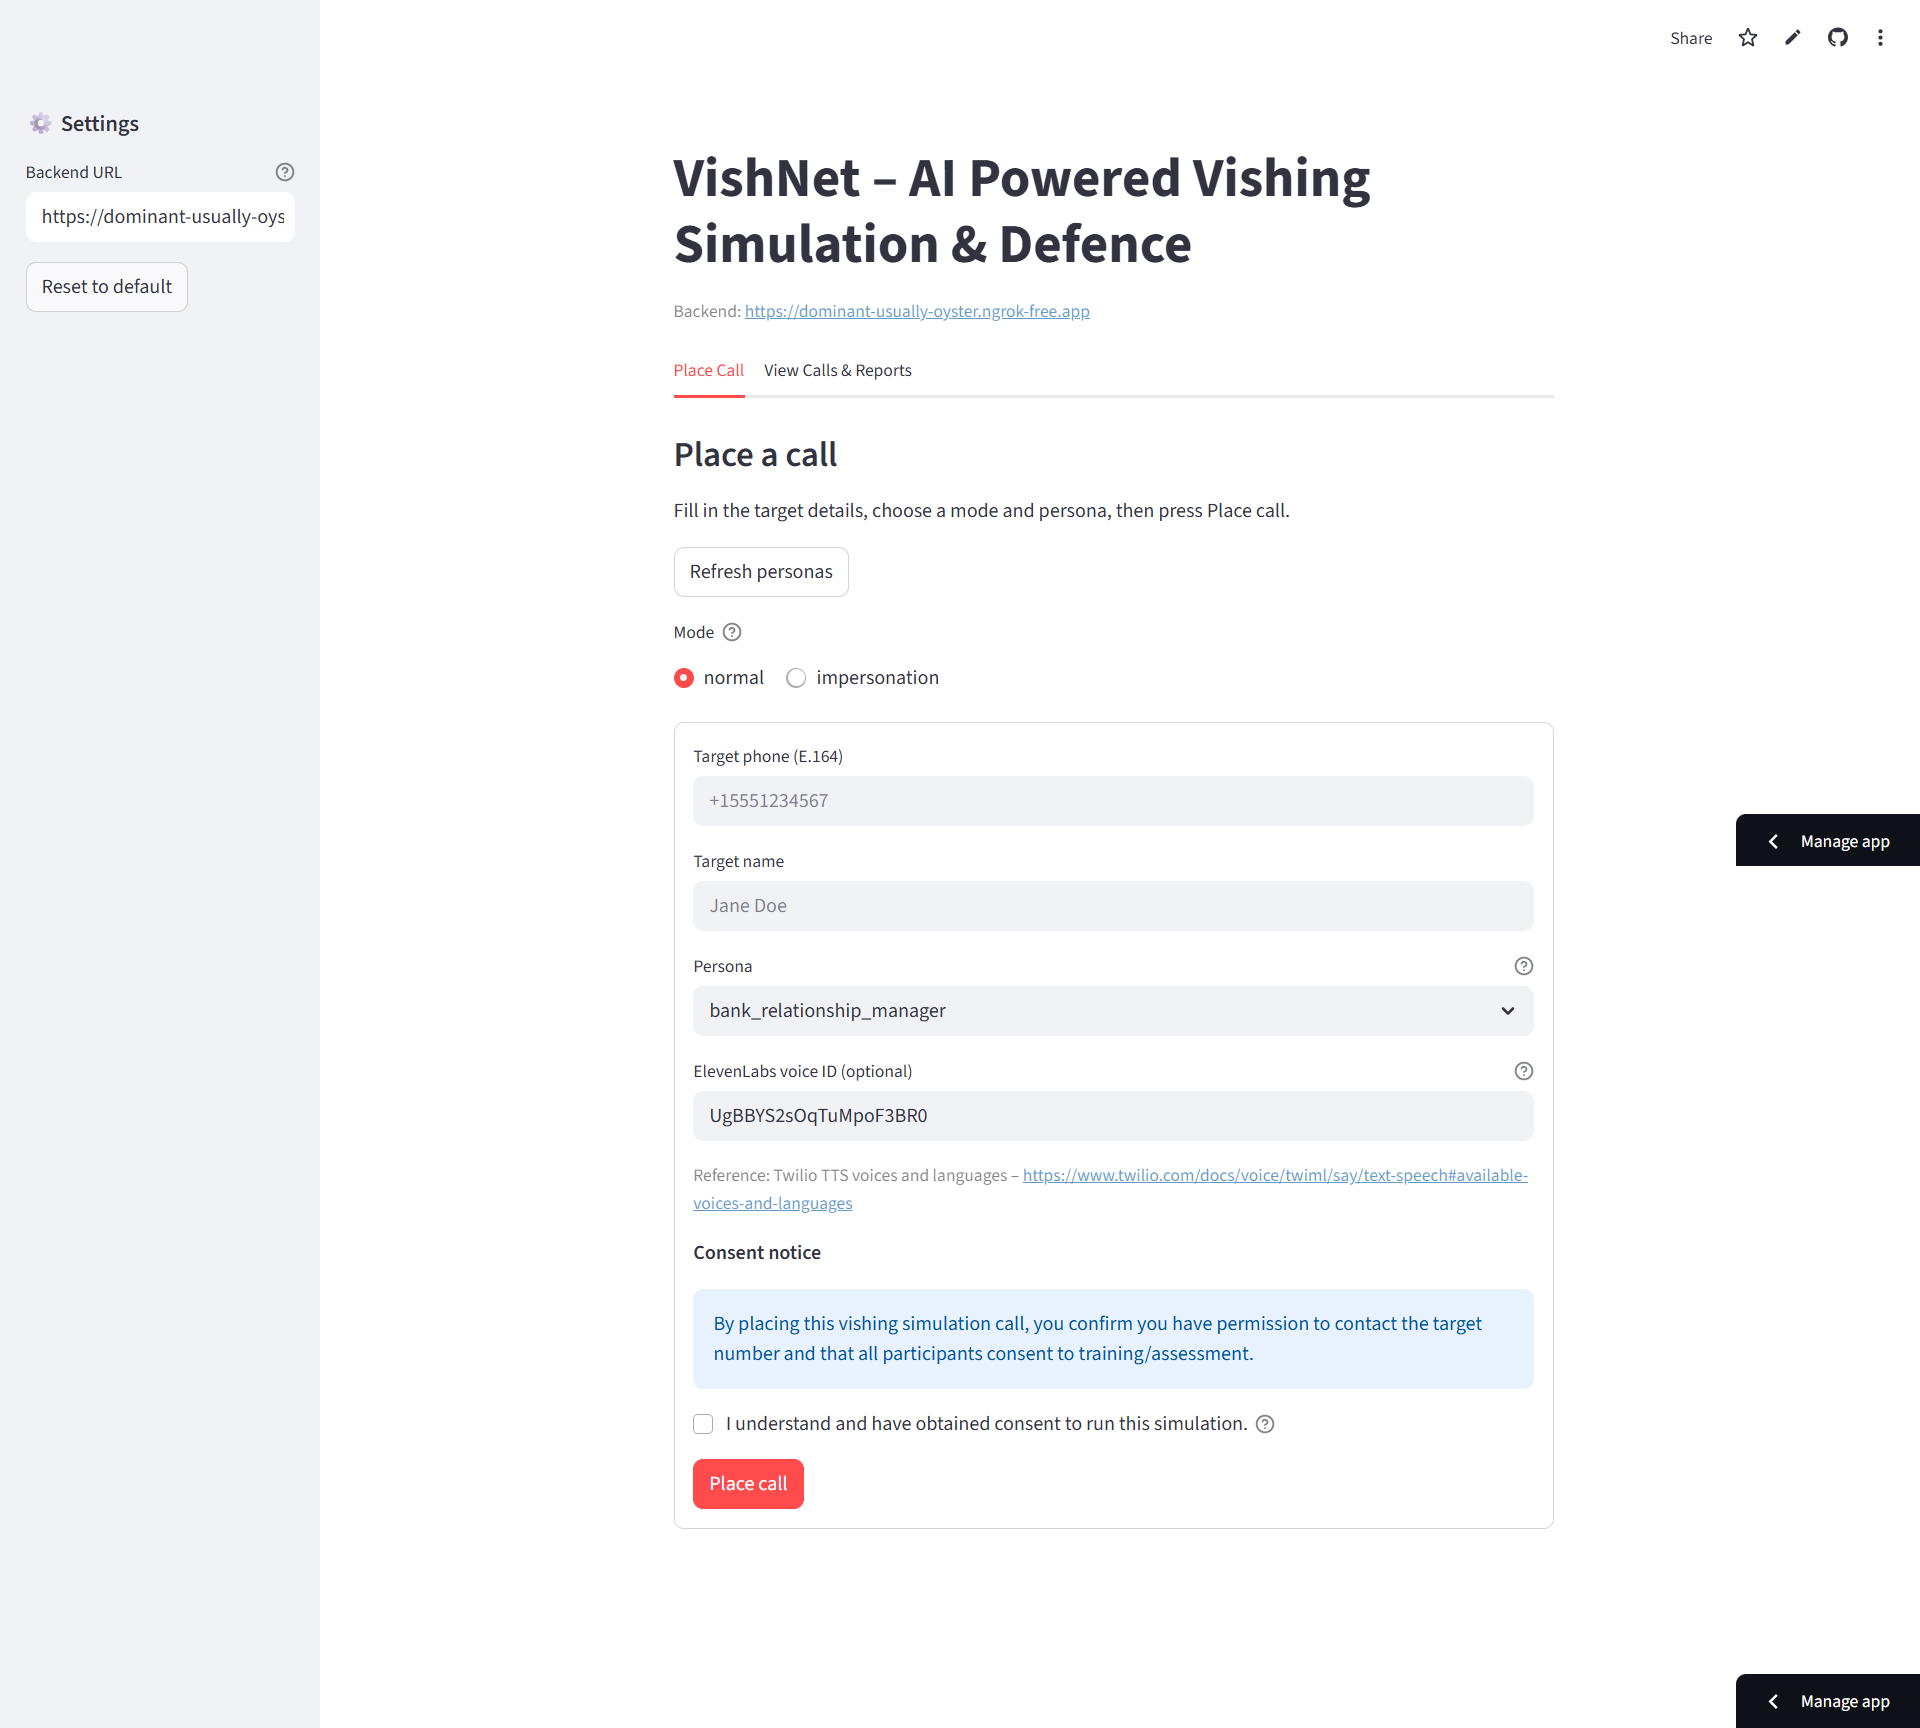Show the Mode help tooltip
Image resolution: width=1920 pixels, height=1728 pixels.
[732, 632]
